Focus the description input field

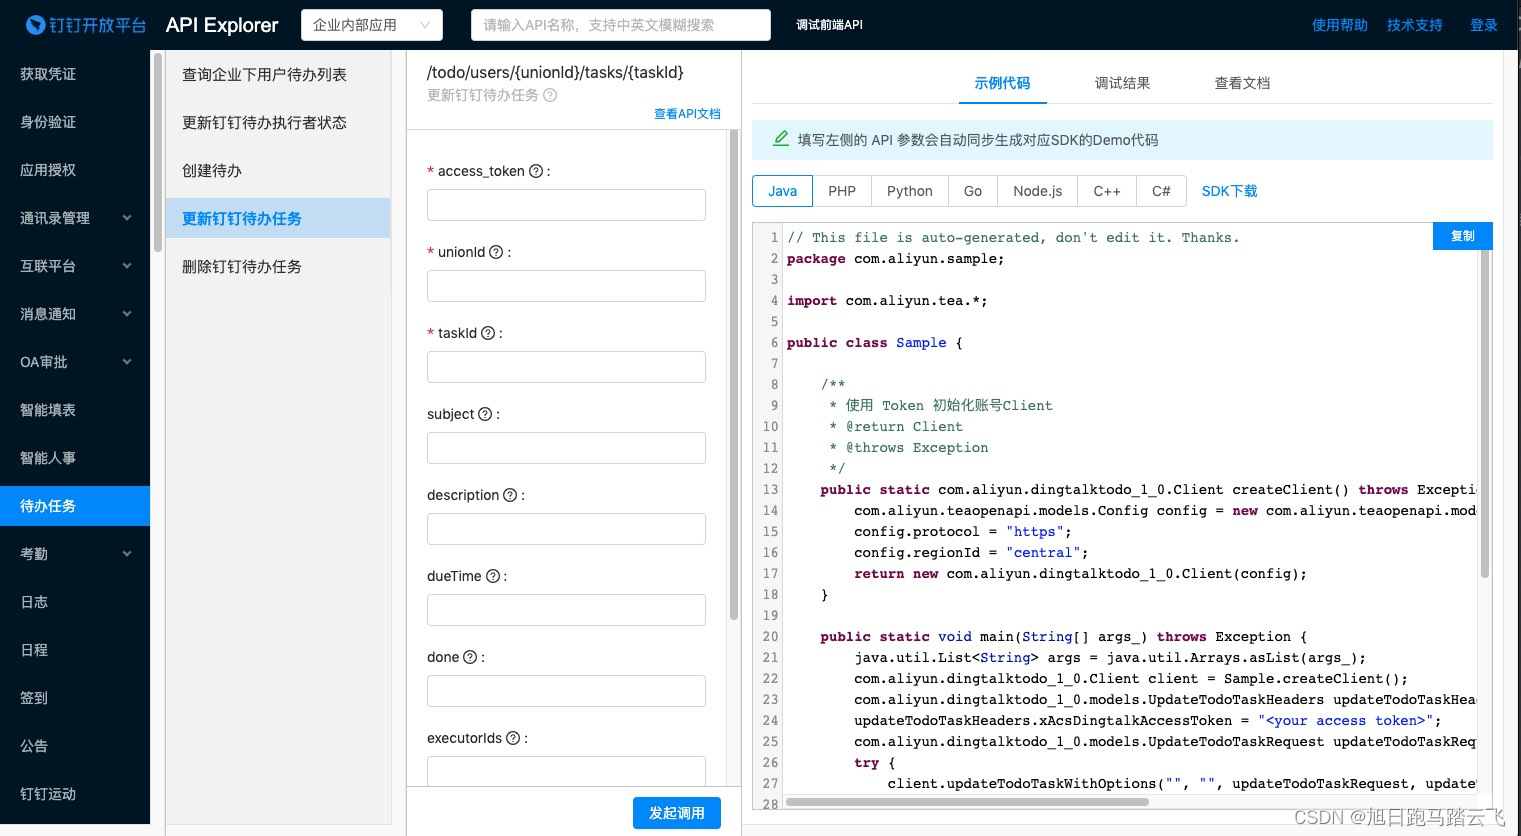coord(566,529)
